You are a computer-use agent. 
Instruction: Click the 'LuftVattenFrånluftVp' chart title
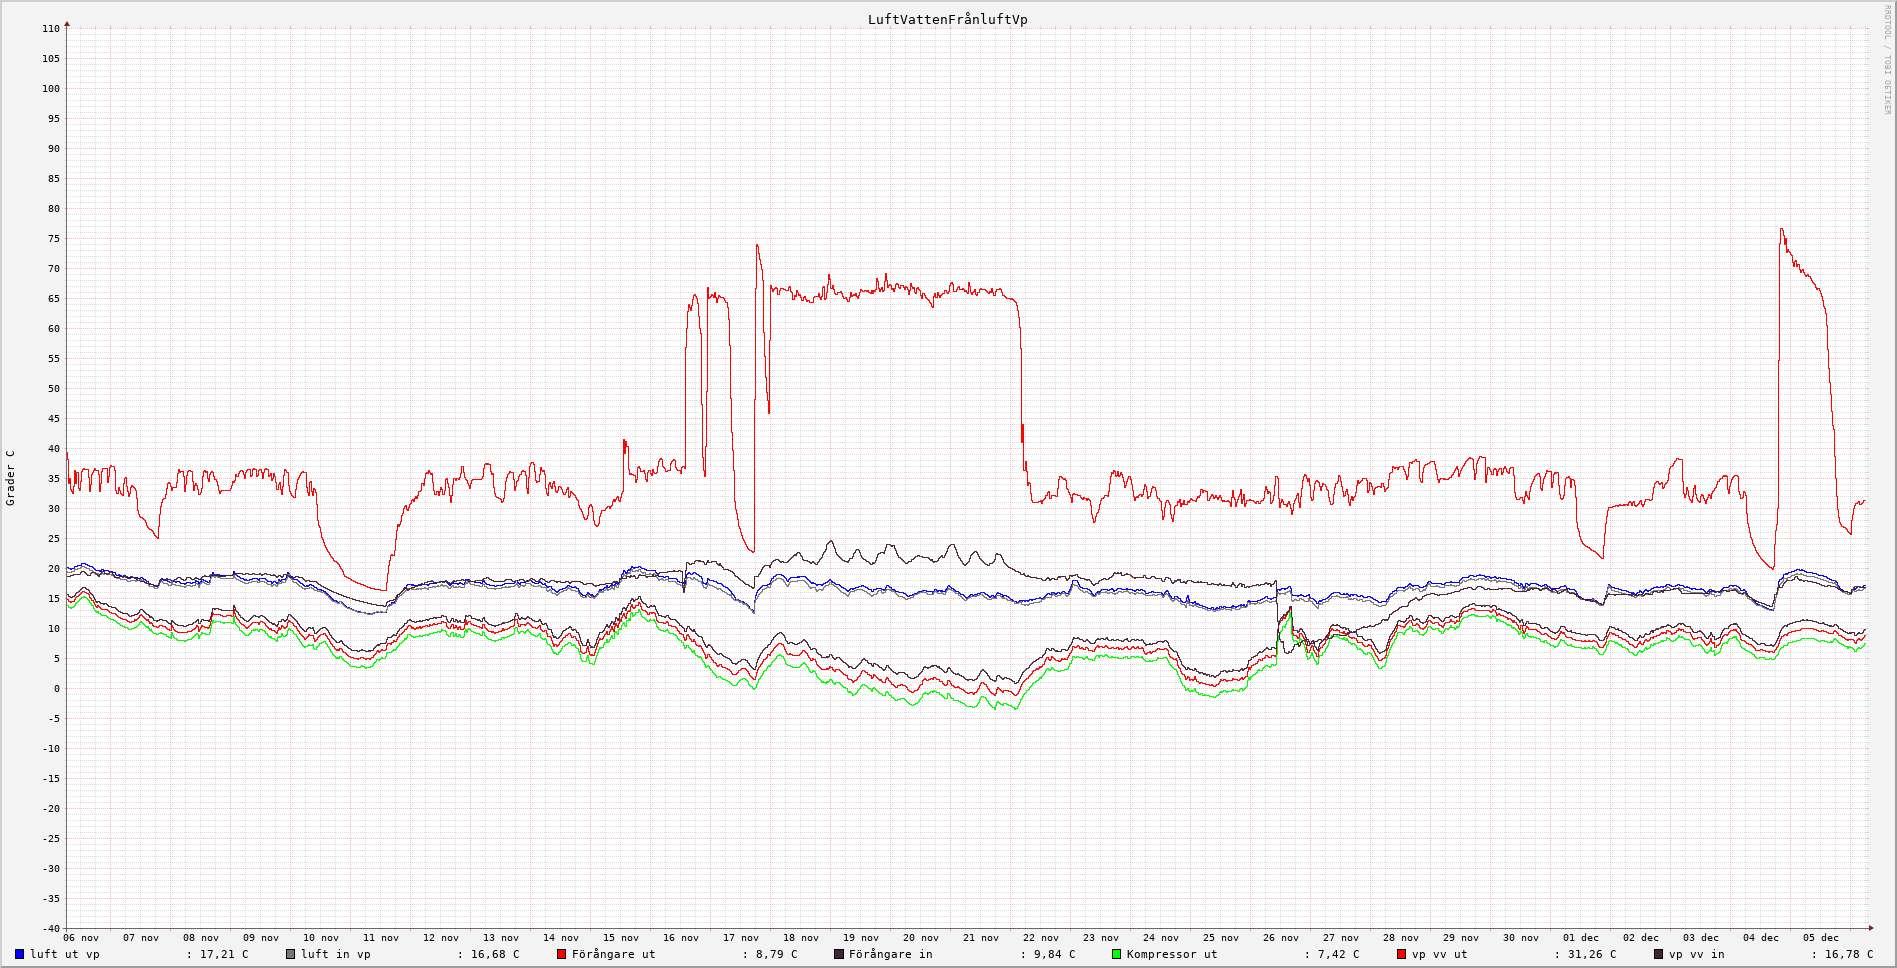tap(947, 20)
